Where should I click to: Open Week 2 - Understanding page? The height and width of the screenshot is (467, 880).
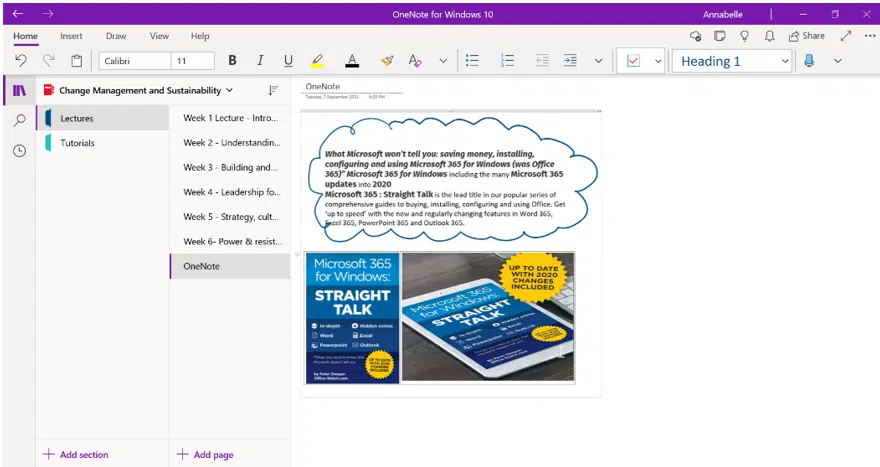(230, 143)
